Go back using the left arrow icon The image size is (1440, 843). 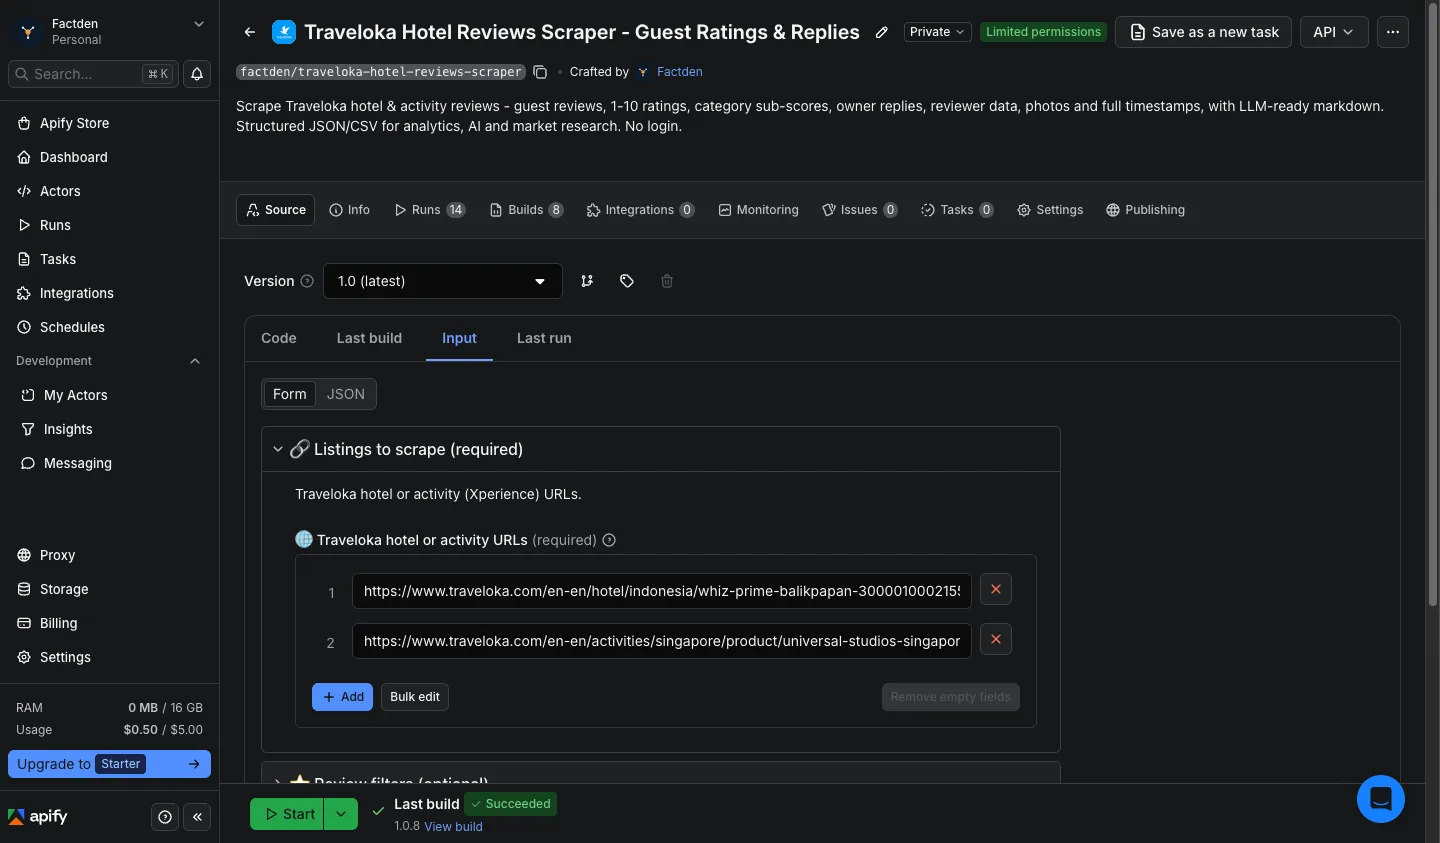click(x=250, y=32)
